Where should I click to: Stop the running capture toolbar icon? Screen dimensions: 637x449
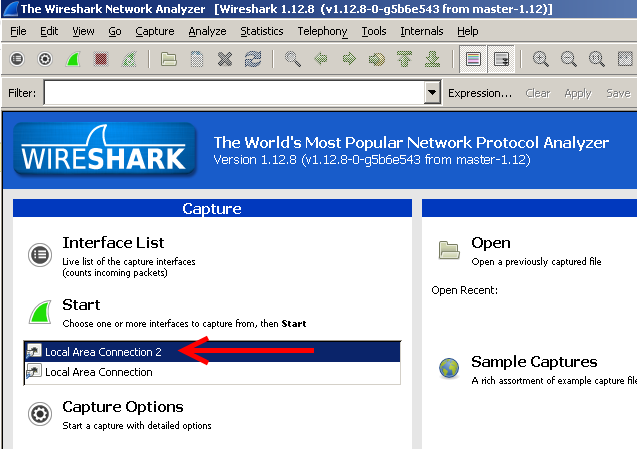coord(101,59)
